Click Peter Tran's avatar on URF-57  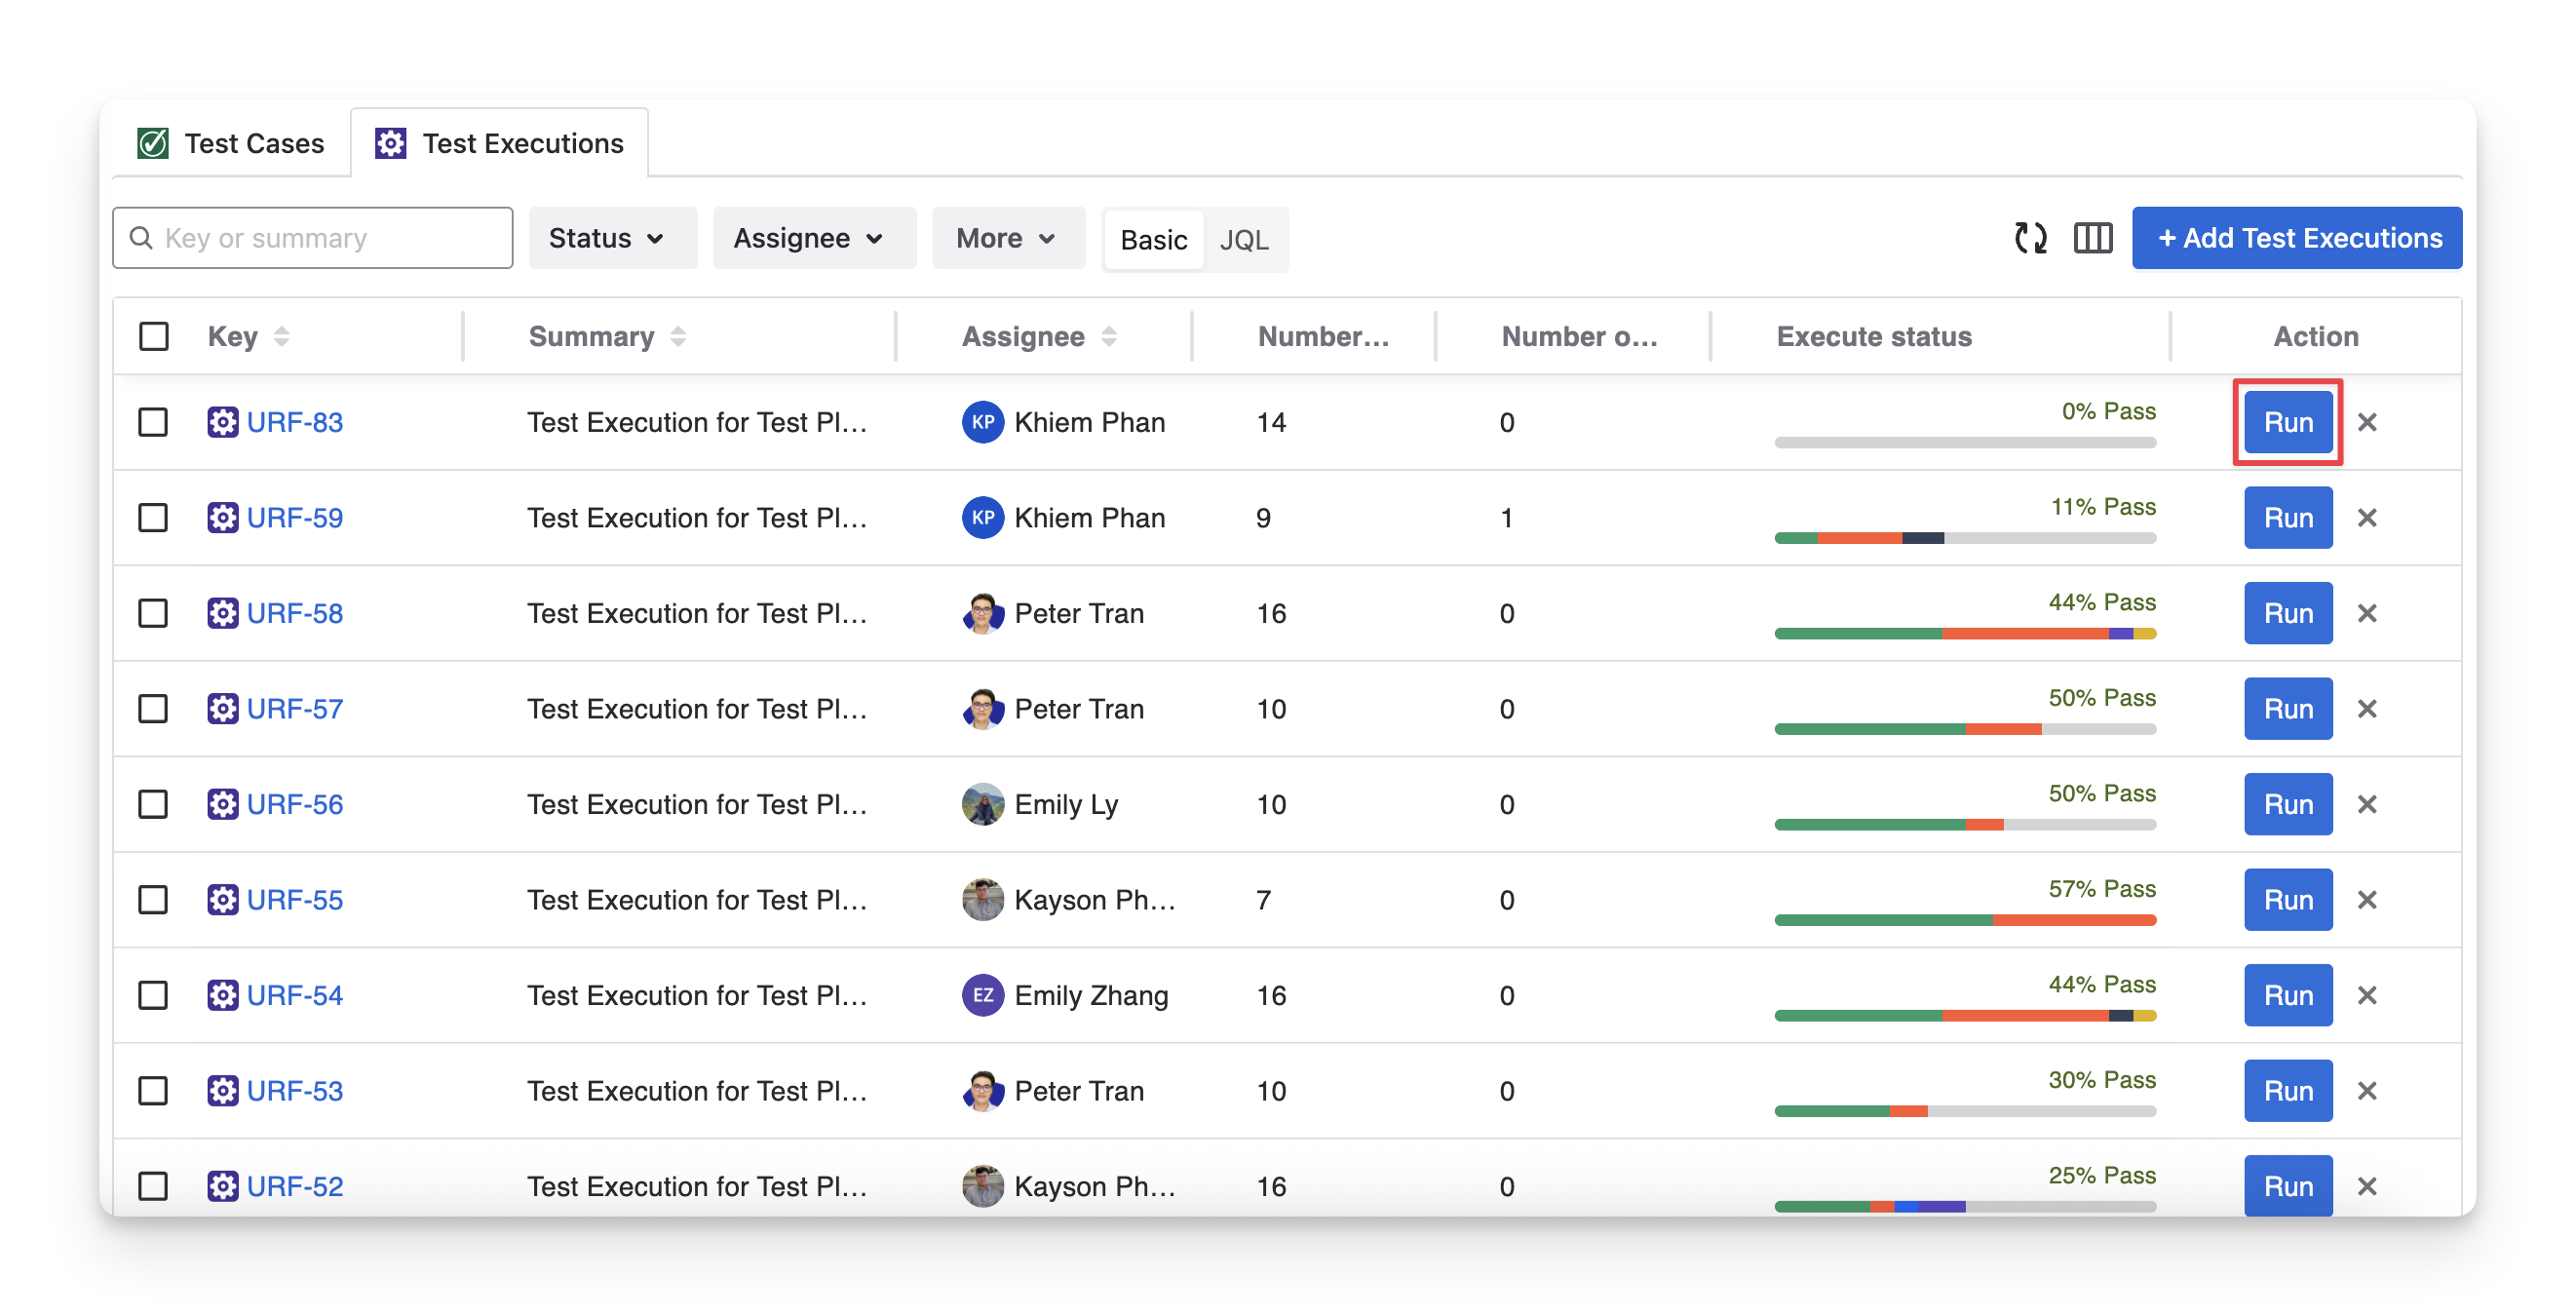[982, 709]
